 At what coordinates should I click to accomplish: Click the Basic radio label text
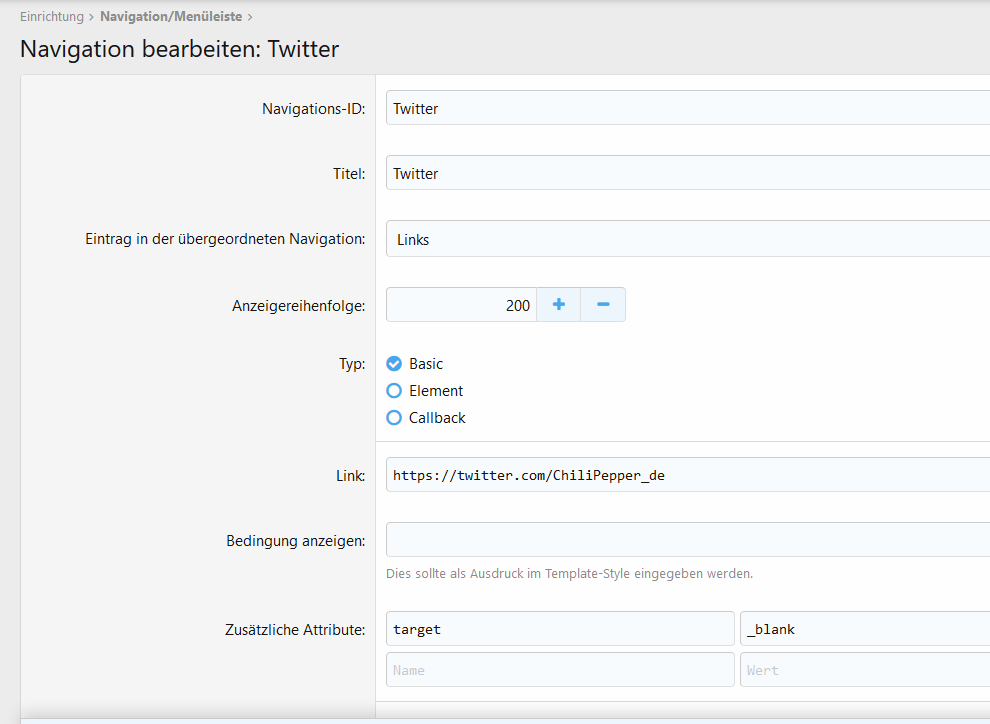pyautogui.click(x=426, y=364)
